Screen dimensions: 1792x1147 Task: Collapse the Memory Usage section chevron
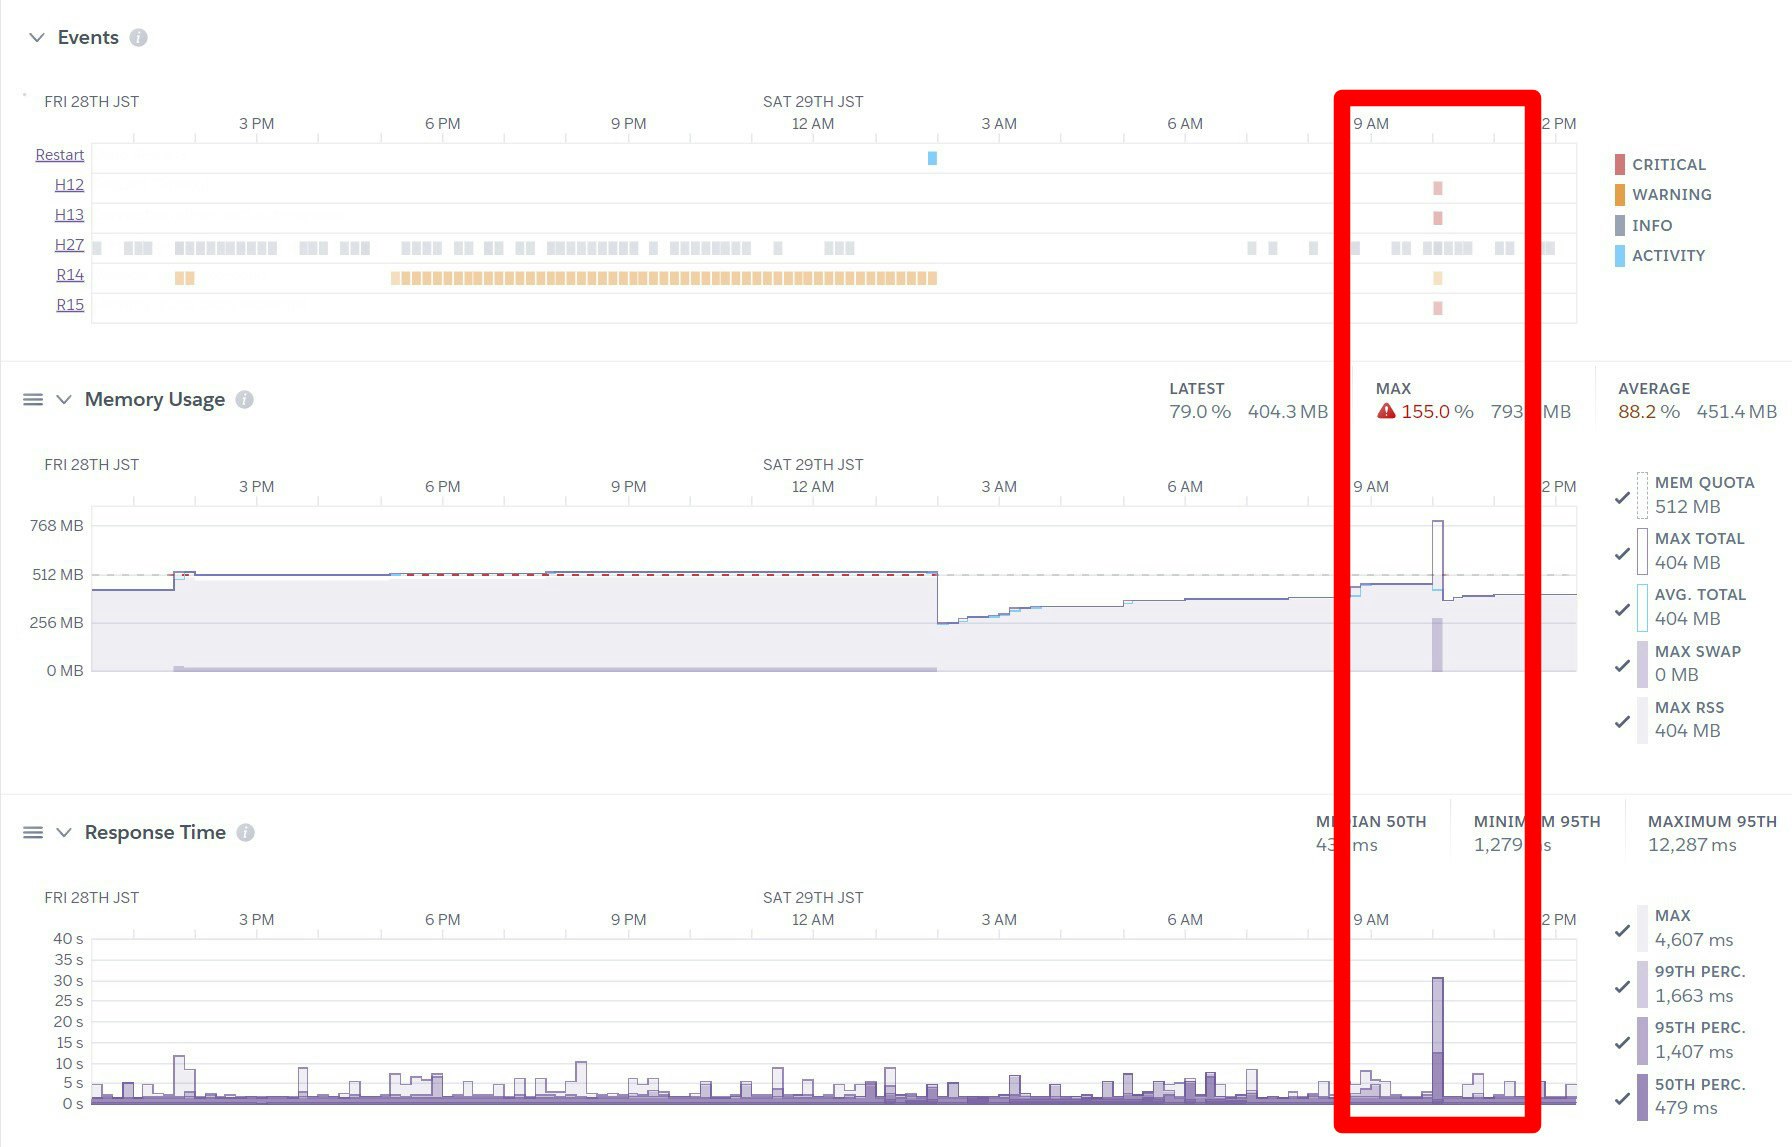click(64, 400)
